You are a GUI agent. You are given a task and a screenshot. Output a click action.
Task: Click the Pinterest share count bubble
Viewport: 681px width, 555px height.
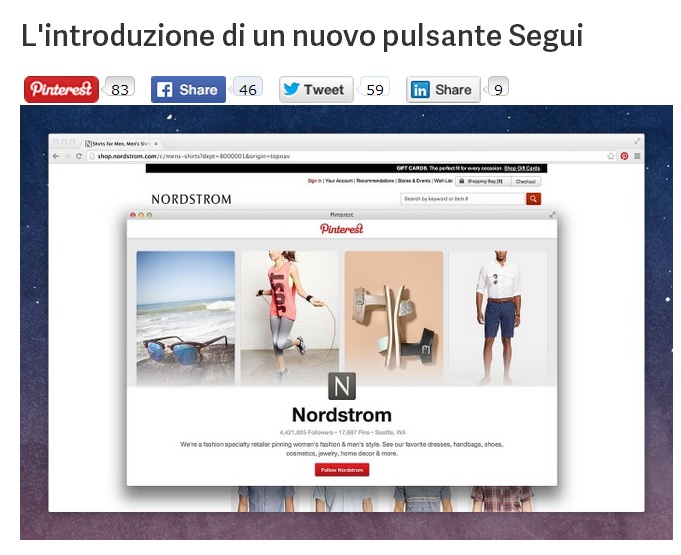point(120,89)
